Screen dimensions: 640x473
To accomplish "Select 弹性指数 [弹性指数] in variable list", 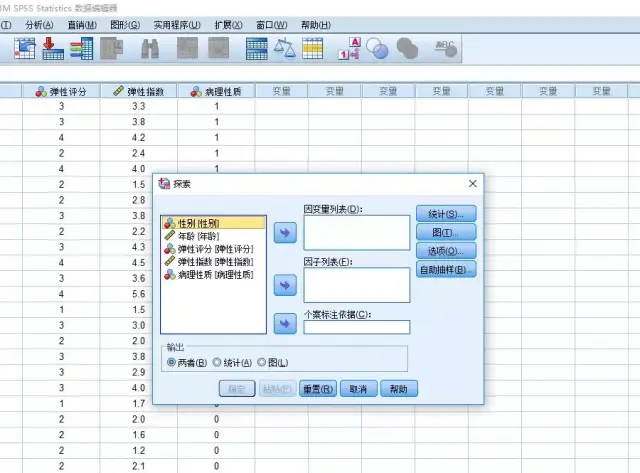I will [x=213, y=262].
